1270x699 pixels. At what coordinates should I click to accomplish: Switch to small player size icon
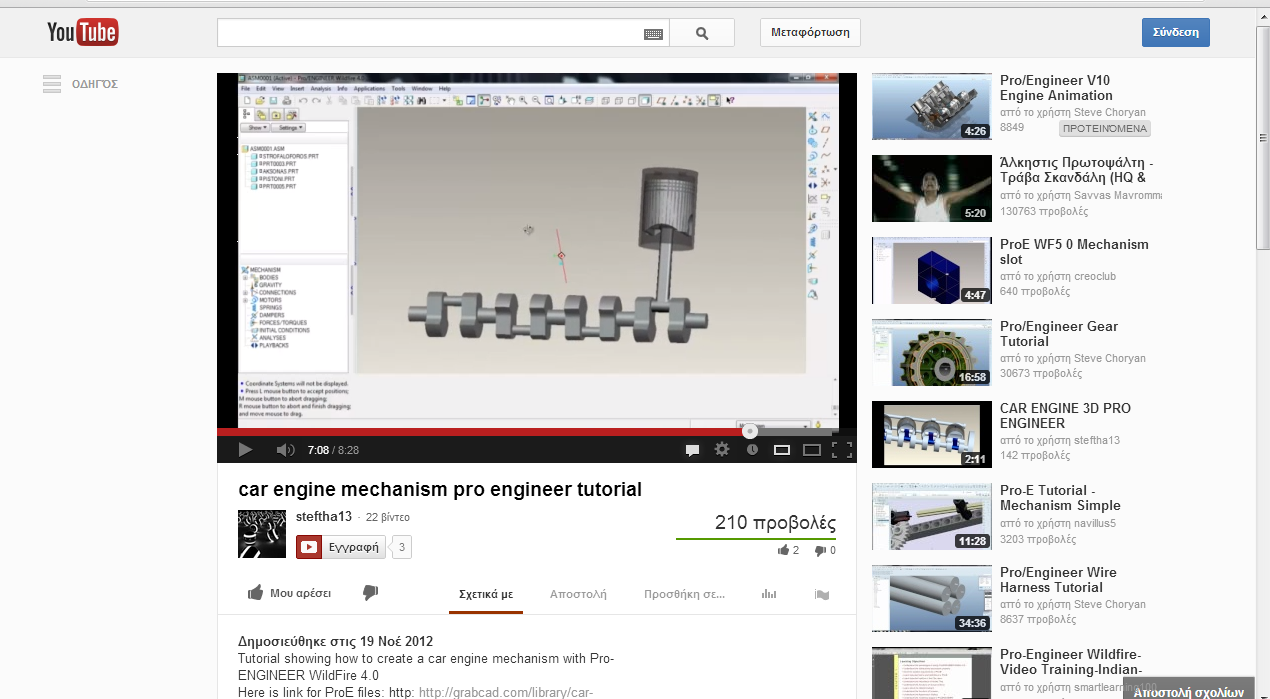click(782, 450)
